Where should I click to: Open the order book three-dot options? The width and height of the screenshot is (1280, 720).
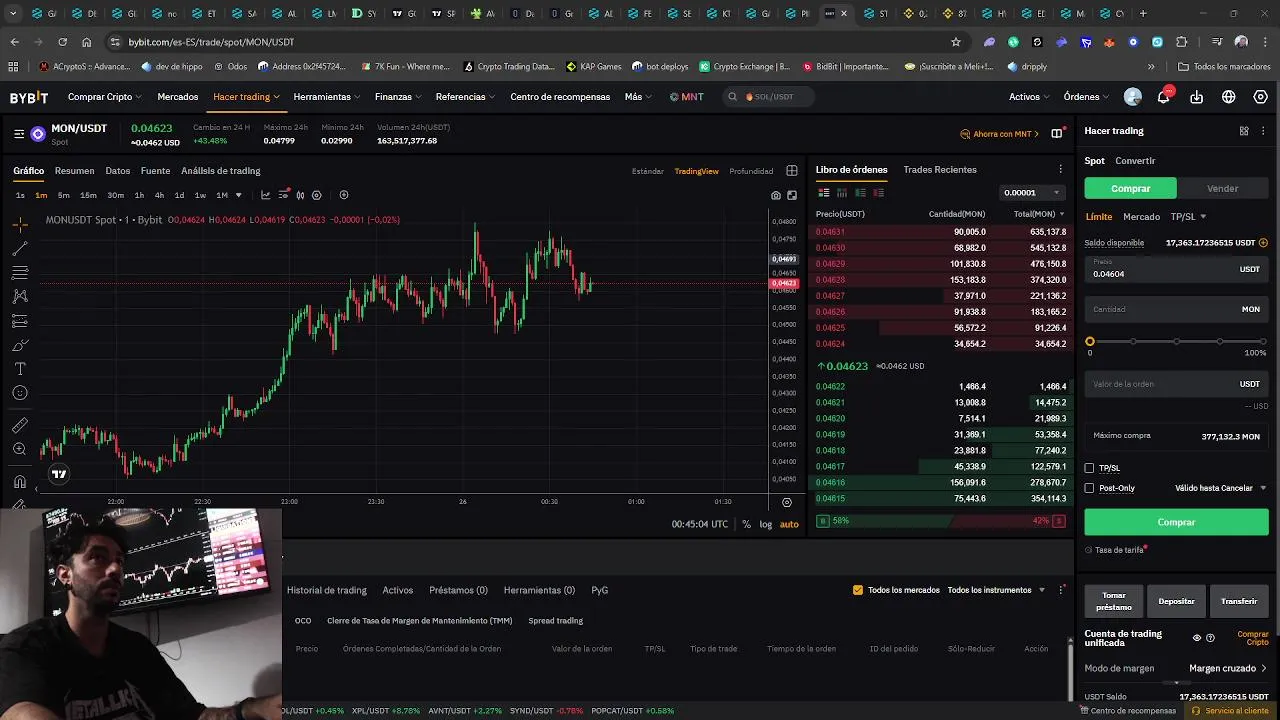[x=1061, y=170]
